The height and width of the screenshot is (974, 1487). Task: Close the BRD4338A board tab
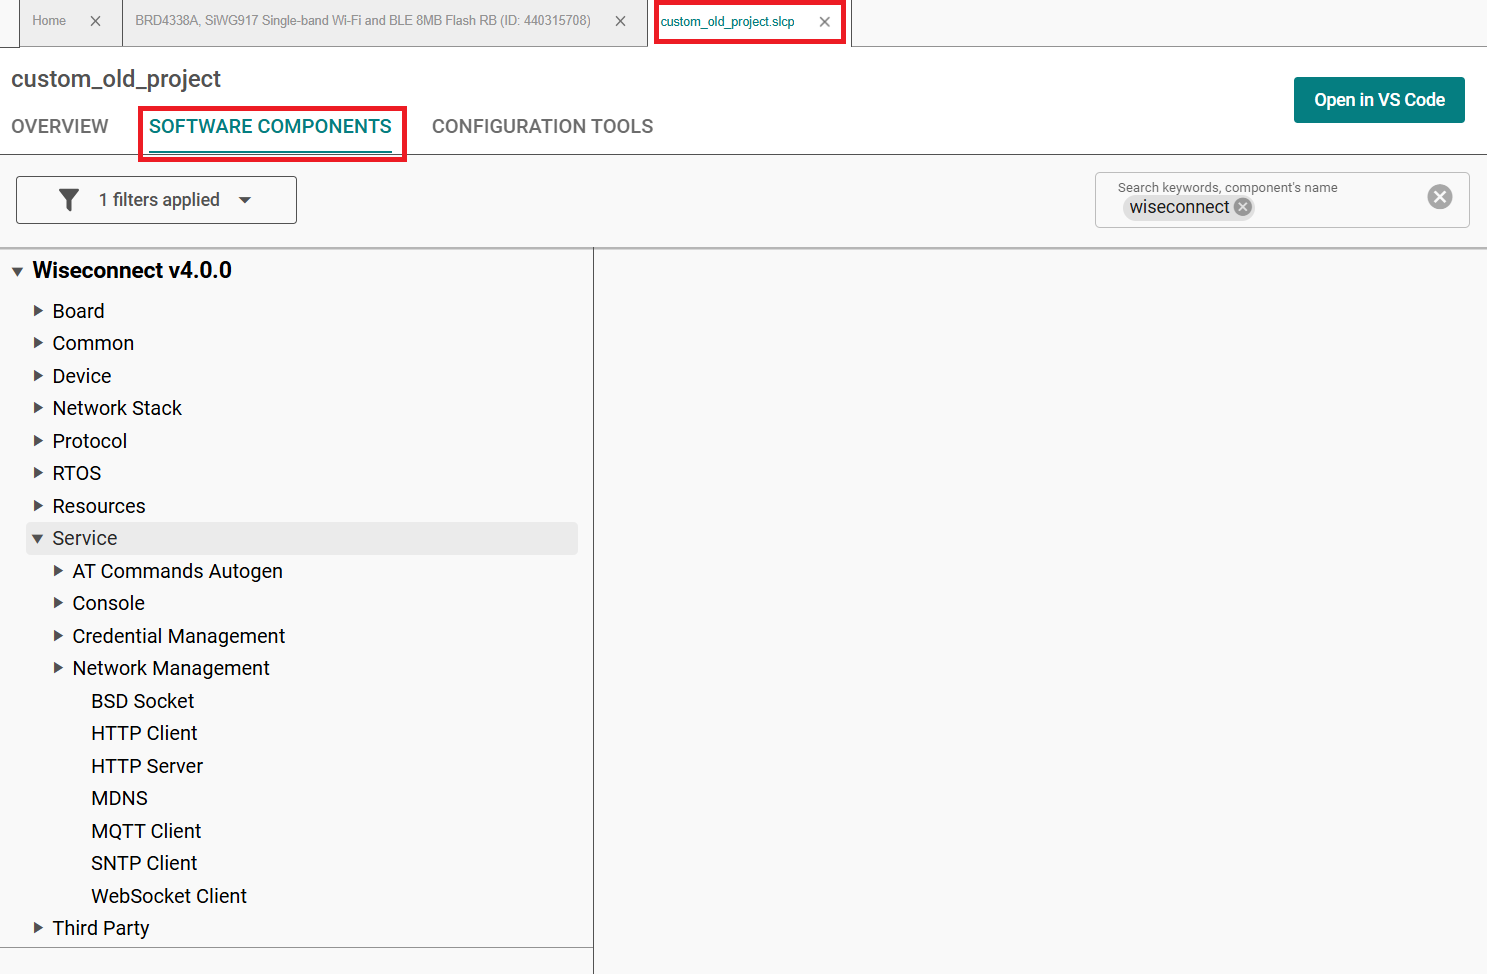620,21
